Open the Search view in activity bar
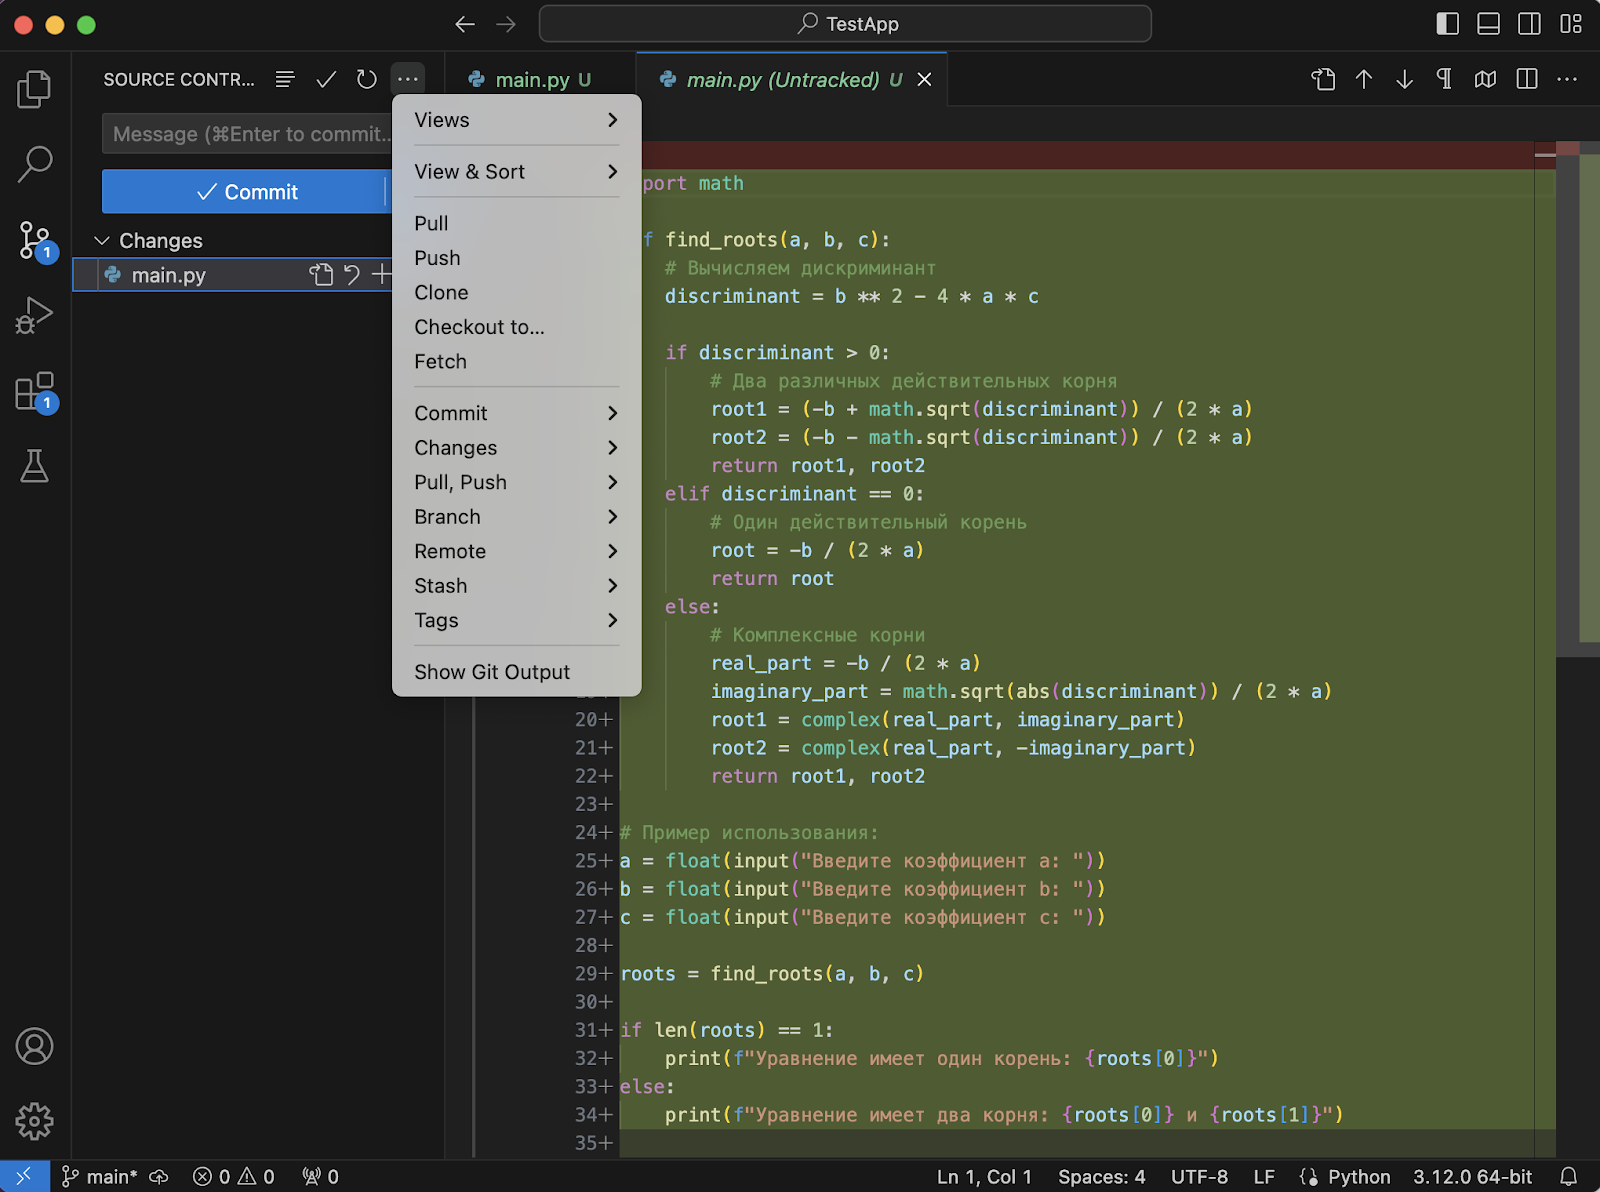1600x1192 pixels. 34,164
